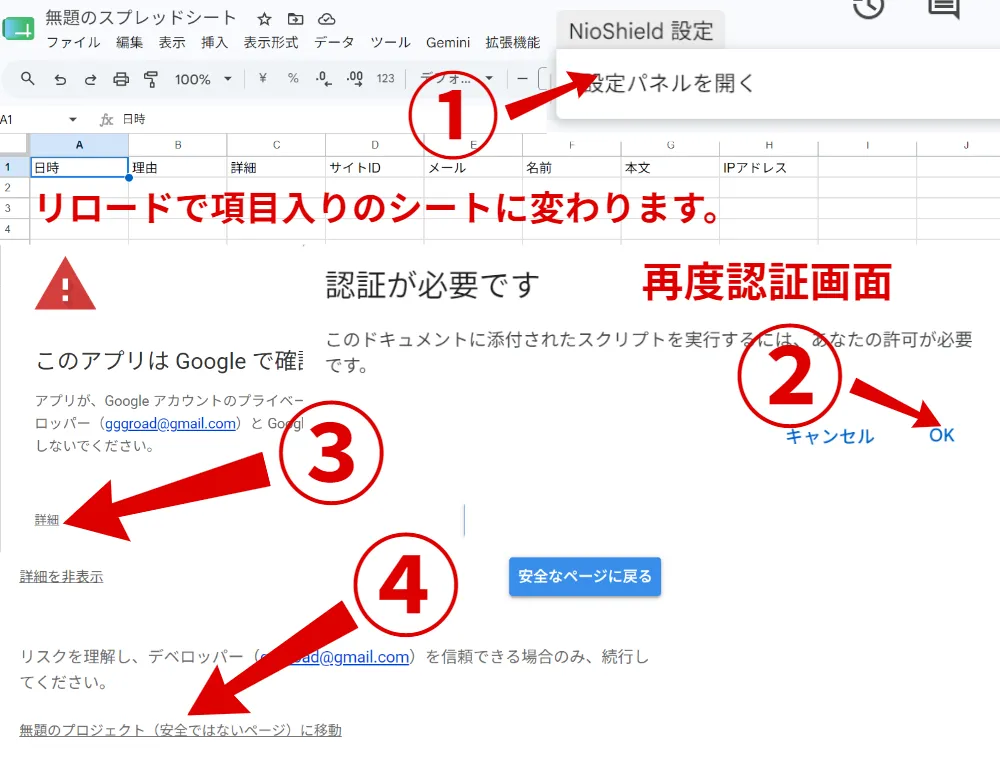Click the move to folder icon
Image resolution: width=1000 pixels, height=764 pixels.
(x=295, y=19)
